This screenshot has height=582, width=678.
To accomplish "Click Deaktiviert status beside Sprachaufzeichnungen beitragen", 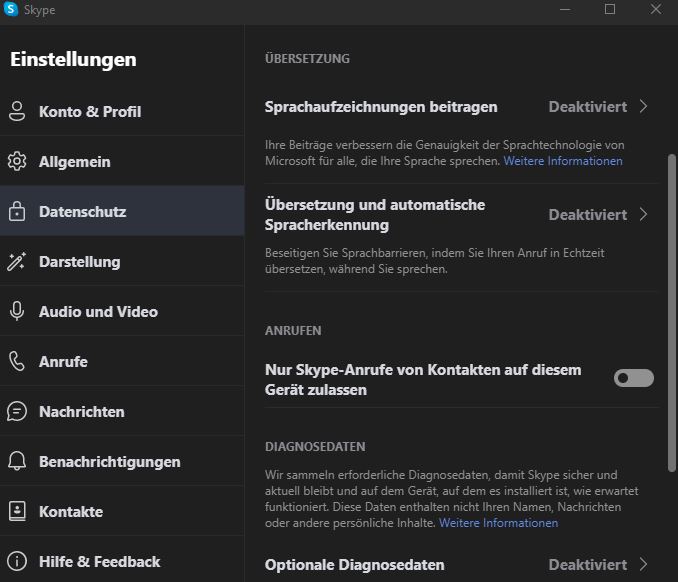I will pyautogui.click(x=588, y=107).
